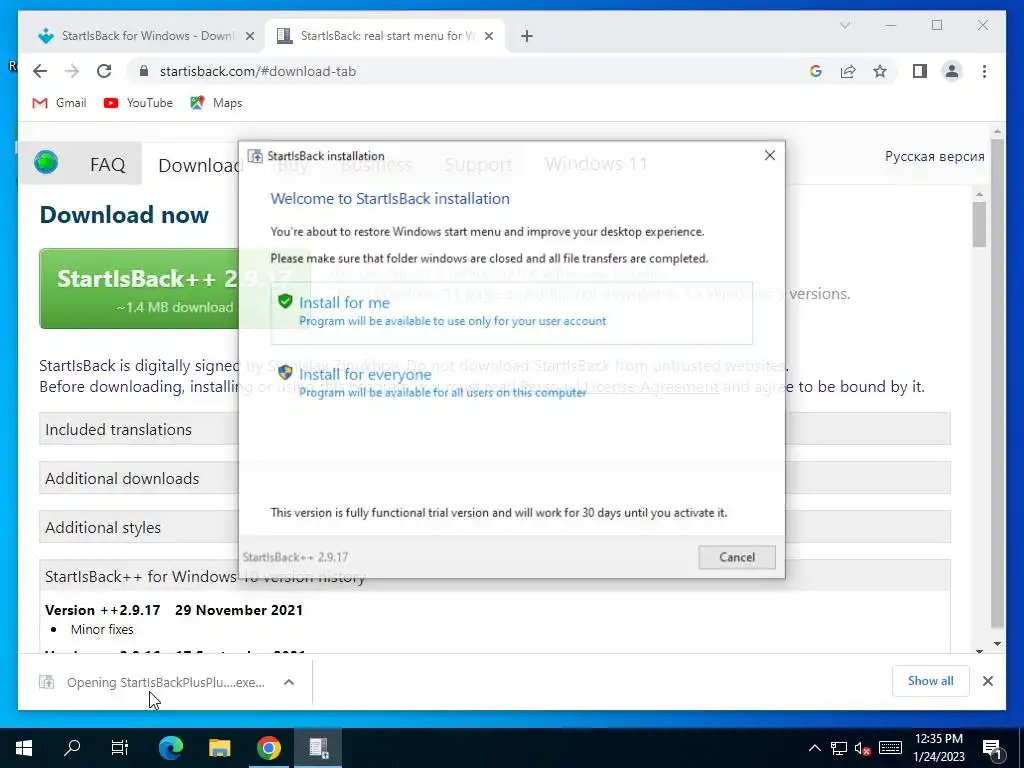Show all downloads
The image size is (1024, 768).
coord(930,680)
